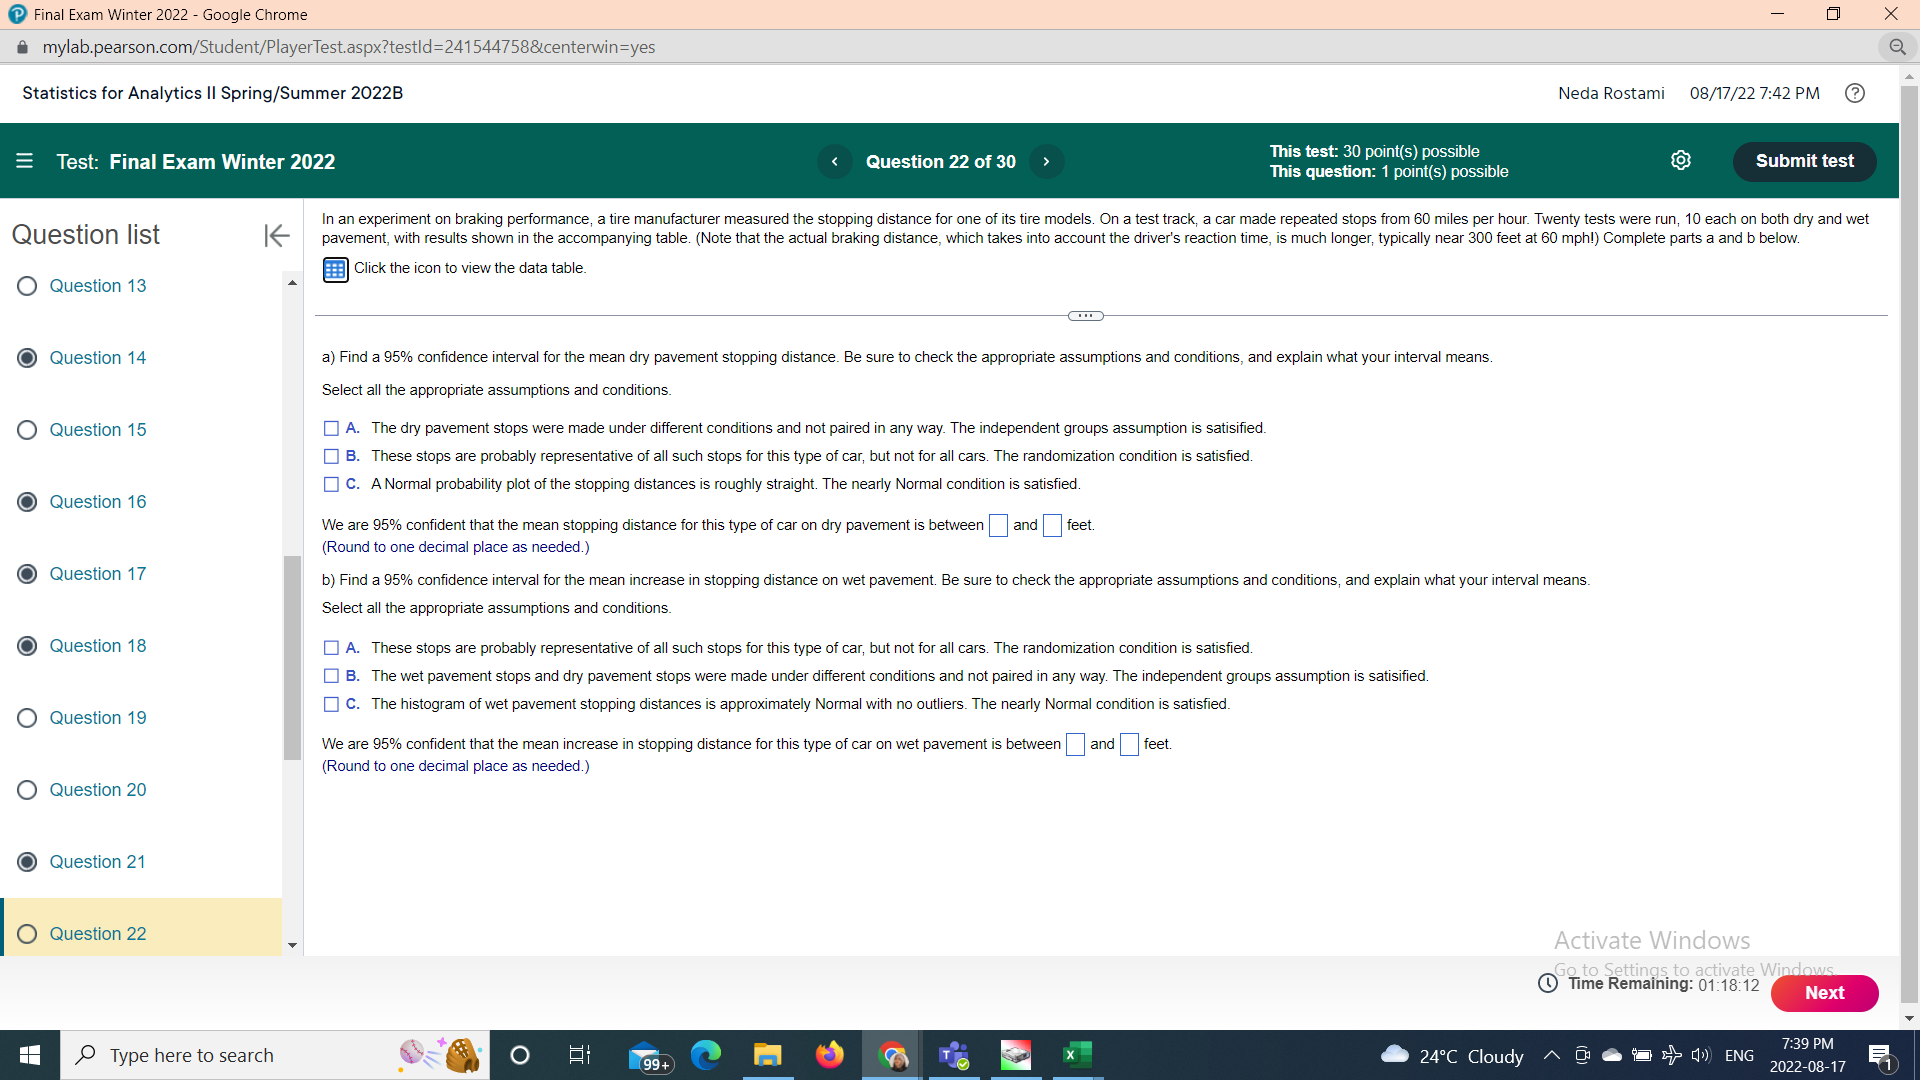
Task: Open Microsoft Teams from the taskbar
Action: [x=953, y=1054]
